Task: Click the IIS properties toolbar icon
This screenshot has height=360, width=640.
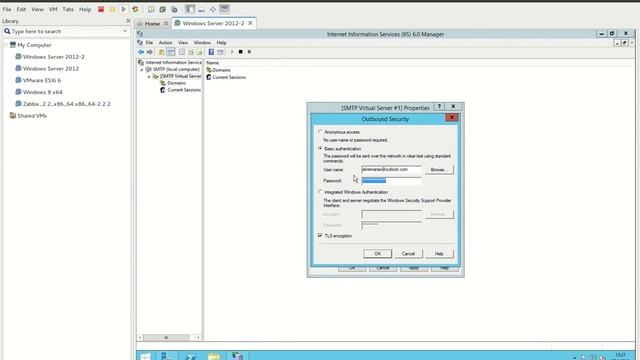Action: 182,52
